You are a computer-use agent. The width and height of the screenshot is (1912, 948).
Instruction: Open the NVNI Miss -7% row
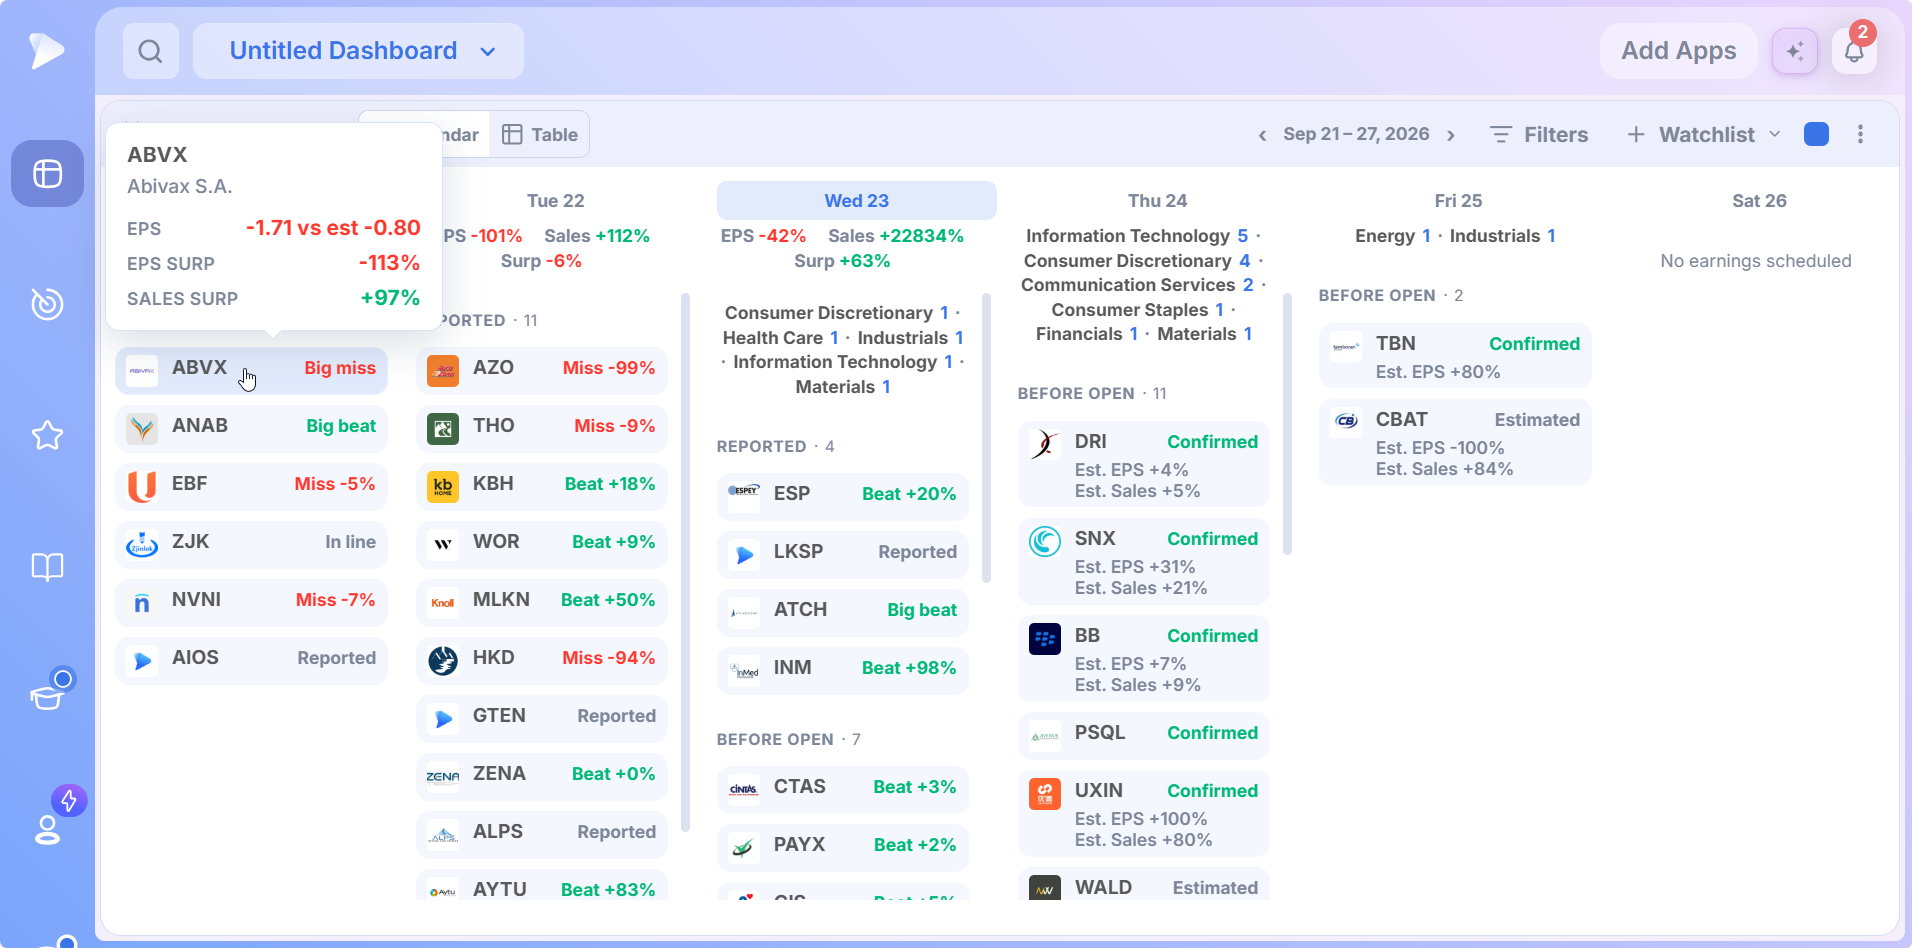pos(251,603)
